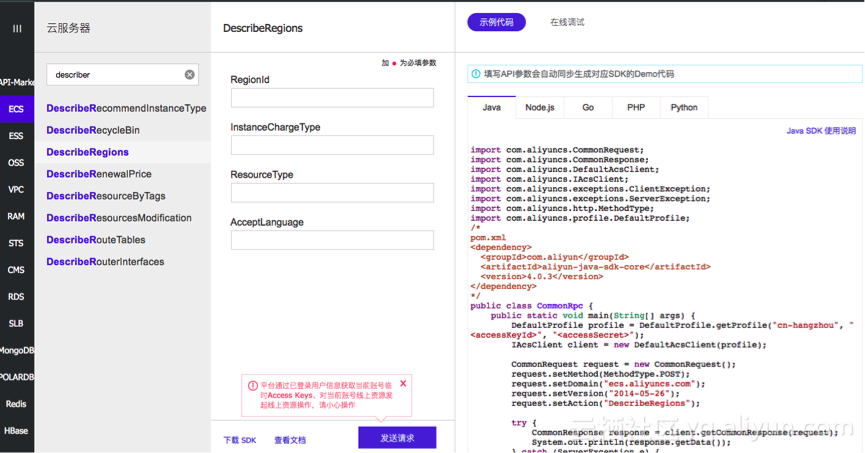Select the Node.js code tab
Image resolution: width=865 pixels, height=453 pixels.
click(540, 108)
